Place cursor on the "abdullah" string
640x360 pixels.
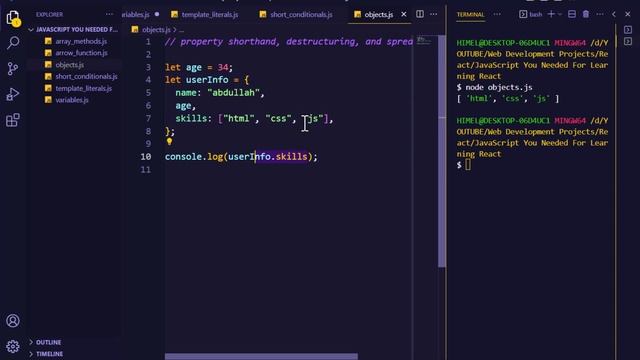tap(233, 93)
